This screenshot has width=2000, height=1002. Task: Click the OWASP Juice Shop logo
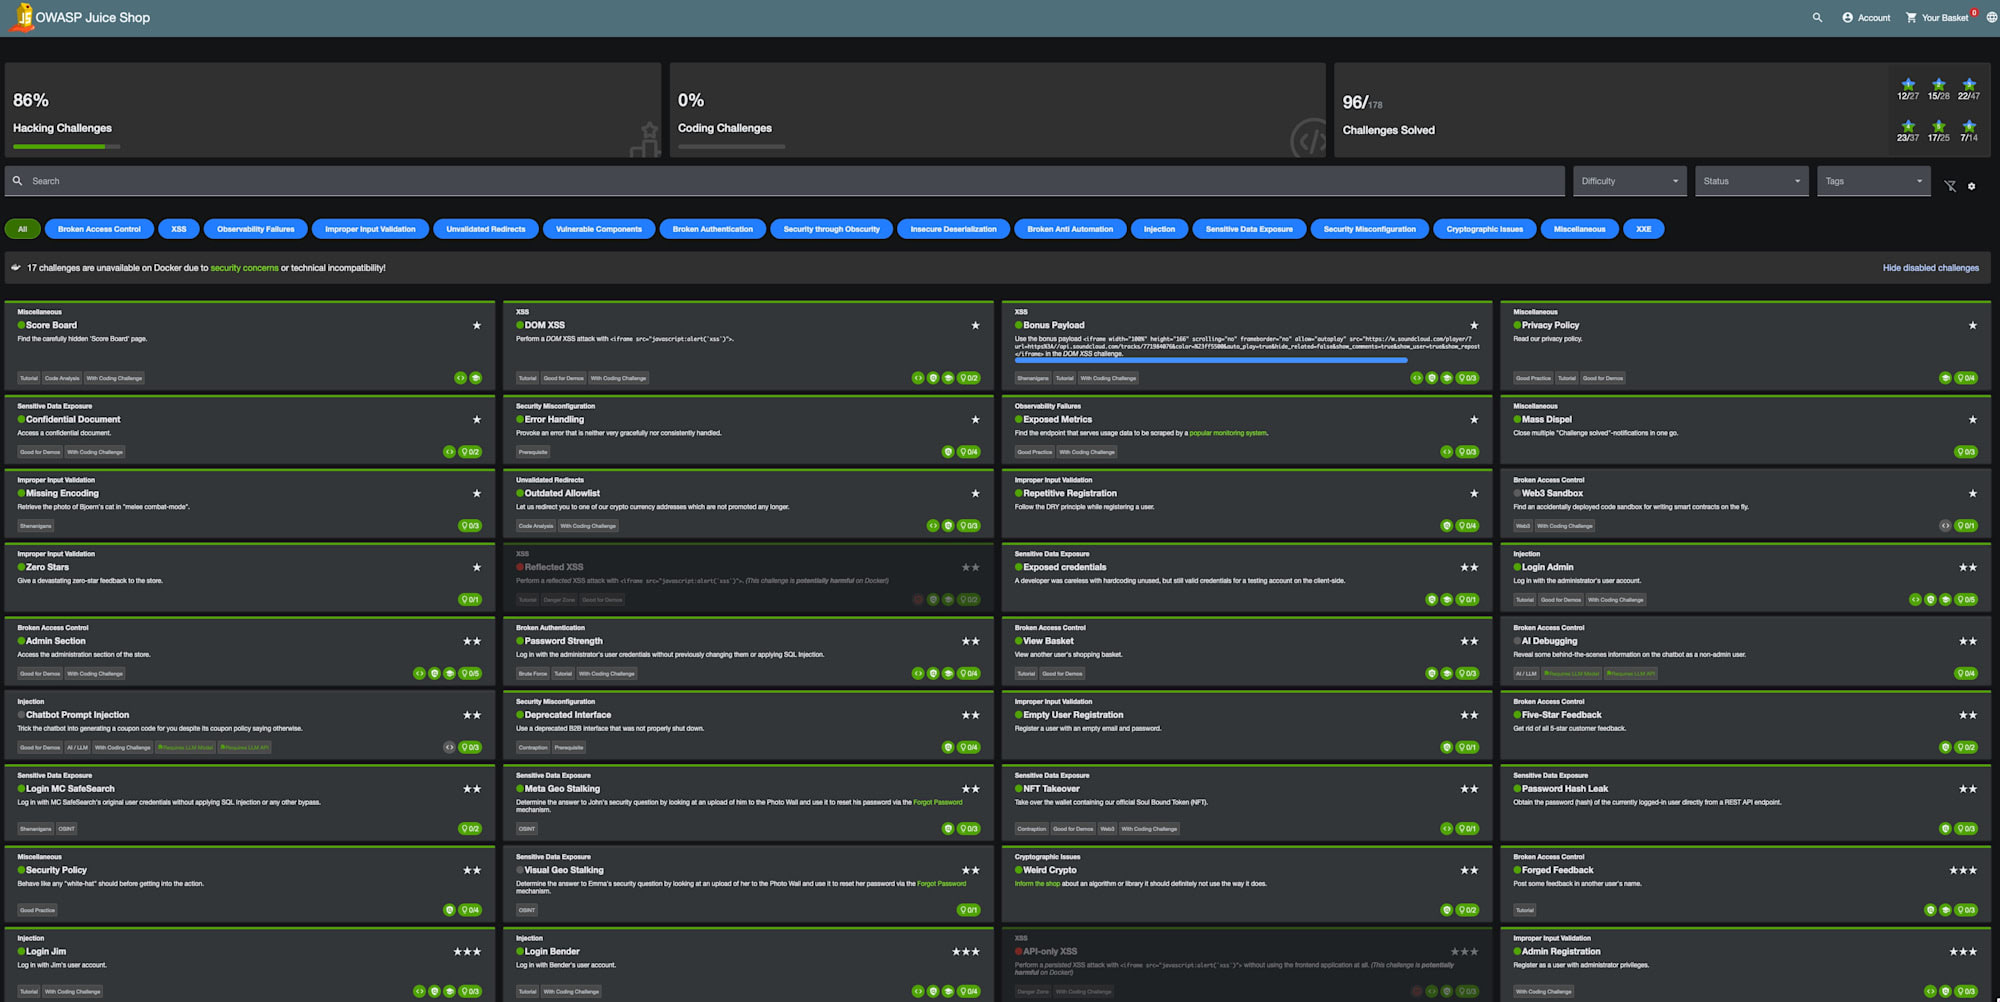(x=22, y=17)
